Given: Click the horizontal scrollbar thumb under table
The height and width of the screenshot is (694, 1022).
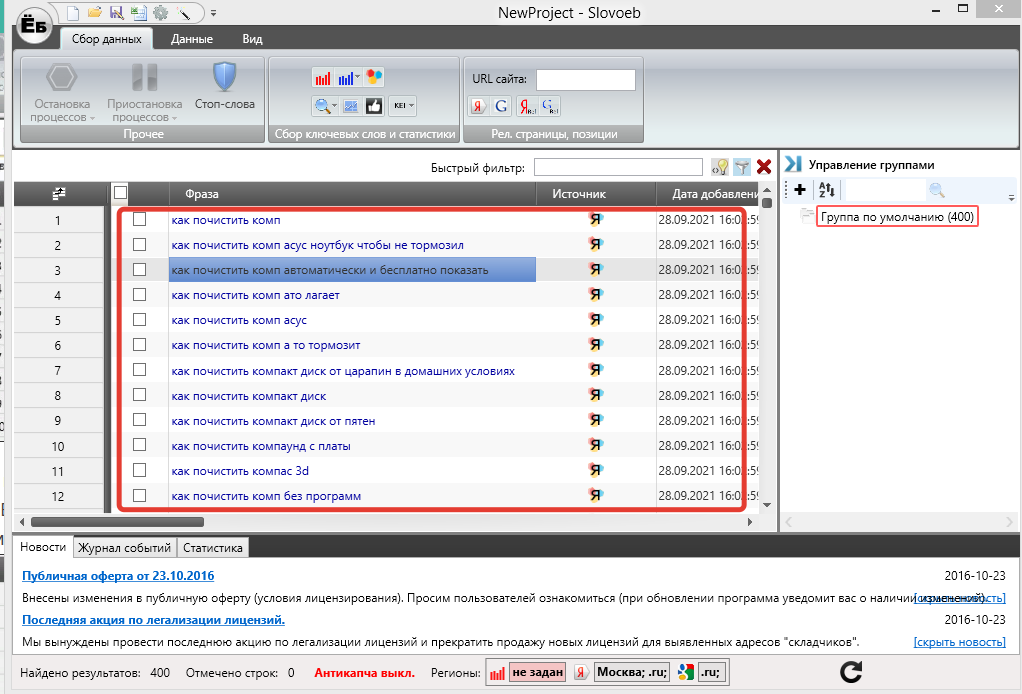Looking at the screenshot, I should [117, 521].
